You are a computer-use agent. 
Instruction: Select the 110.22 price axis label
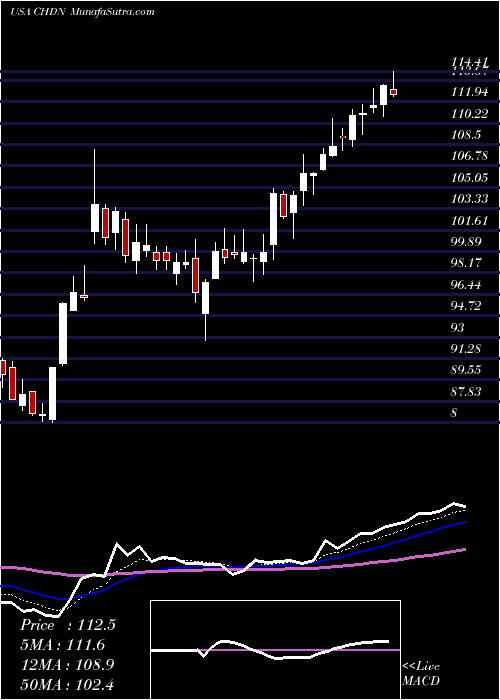[468, 114]
